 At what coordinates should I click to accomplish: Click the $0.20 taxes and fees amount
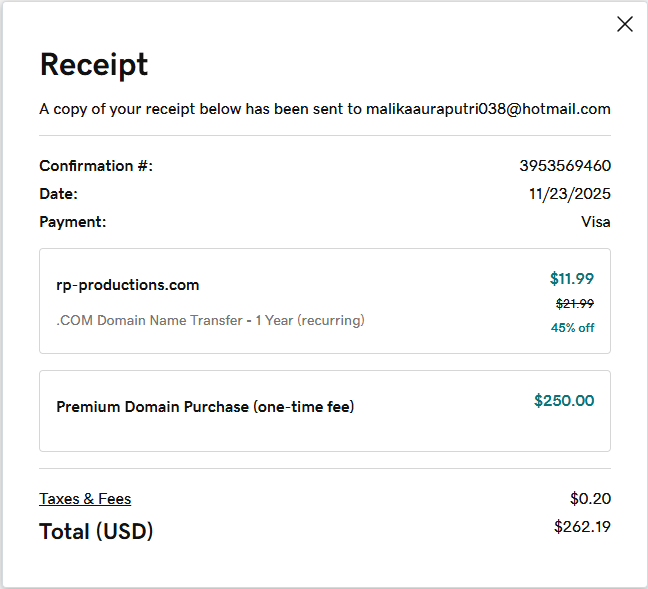point(590,499)
